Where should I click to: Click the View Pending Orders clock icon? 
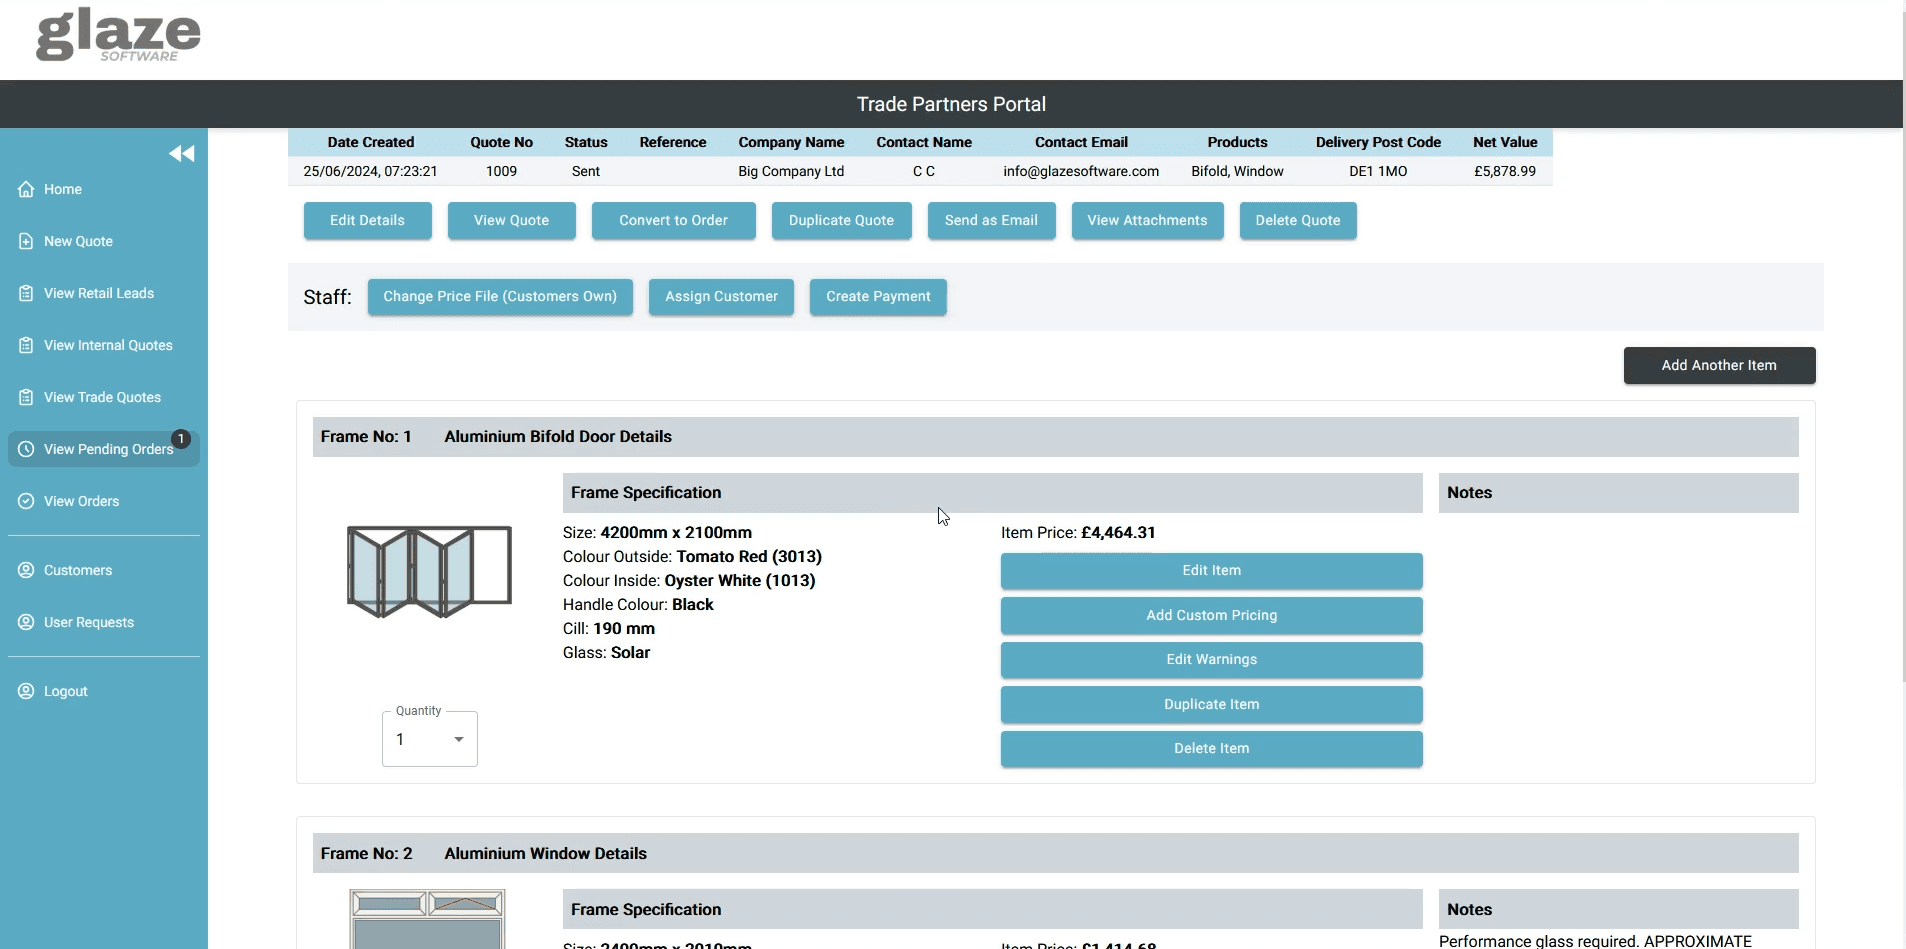[26, 449]
